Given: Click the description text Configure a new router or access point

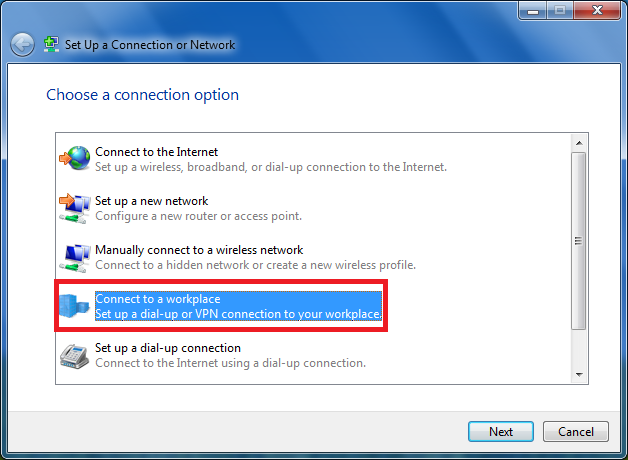Looking at the screenshot, I should tap(198, 216).
